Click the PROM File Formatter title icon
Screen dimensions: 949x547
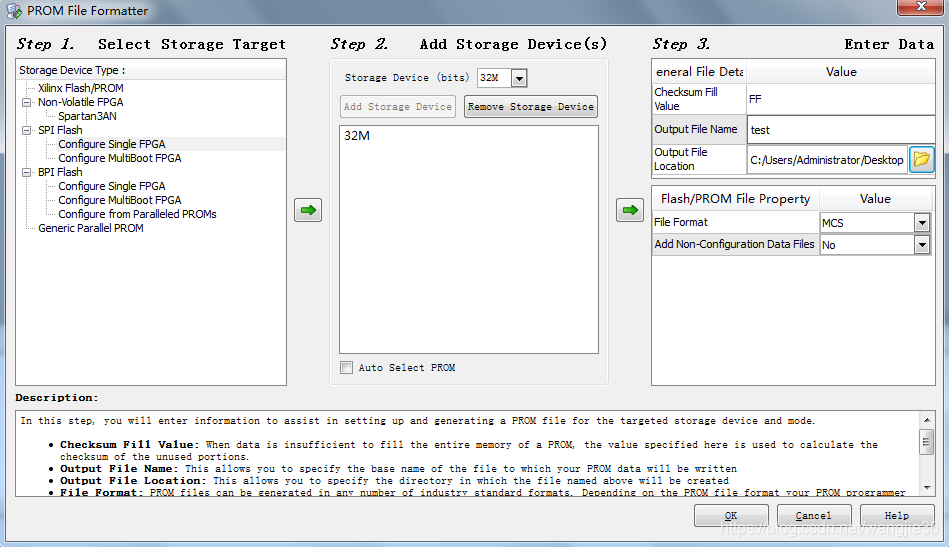point(14,11)
